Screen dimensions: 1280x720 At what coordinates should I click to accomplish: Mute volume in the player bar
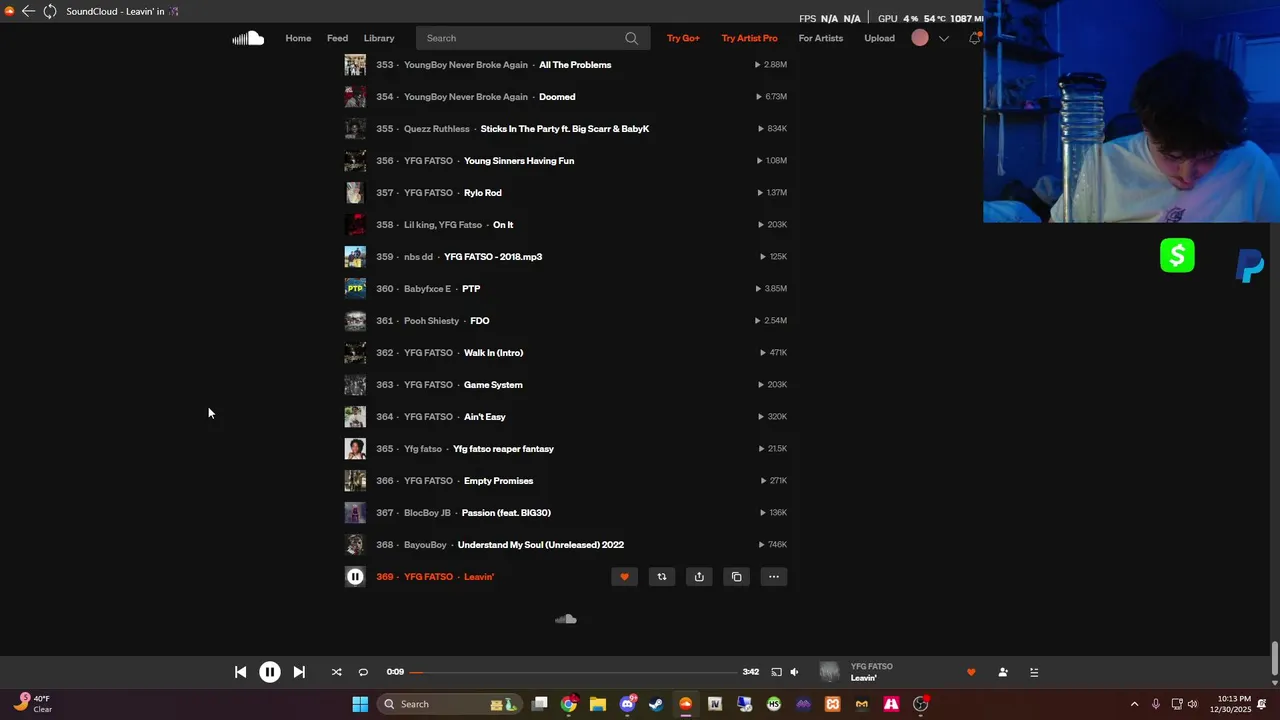[x=794, y=672]
